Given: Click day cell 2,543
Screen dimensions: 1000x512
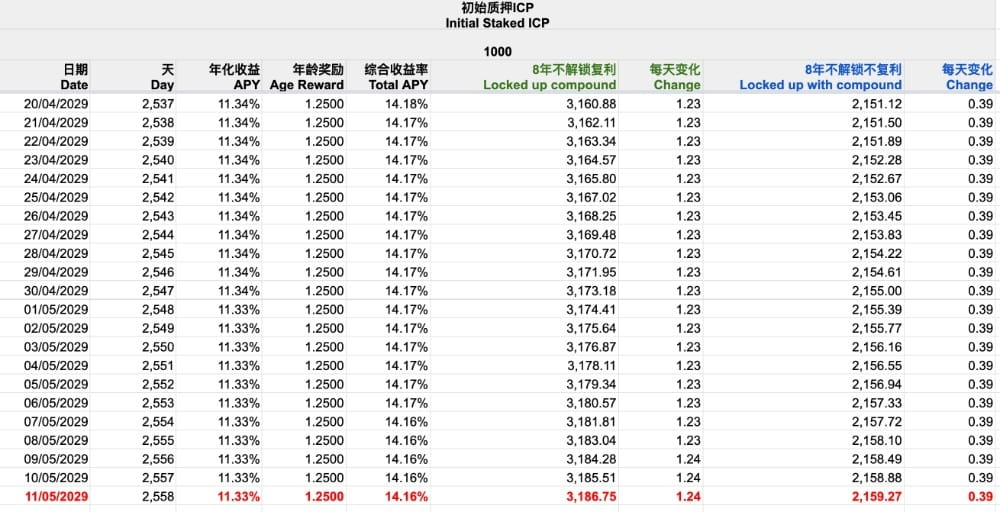Looking at the screenshot, I should click(158, 216).
